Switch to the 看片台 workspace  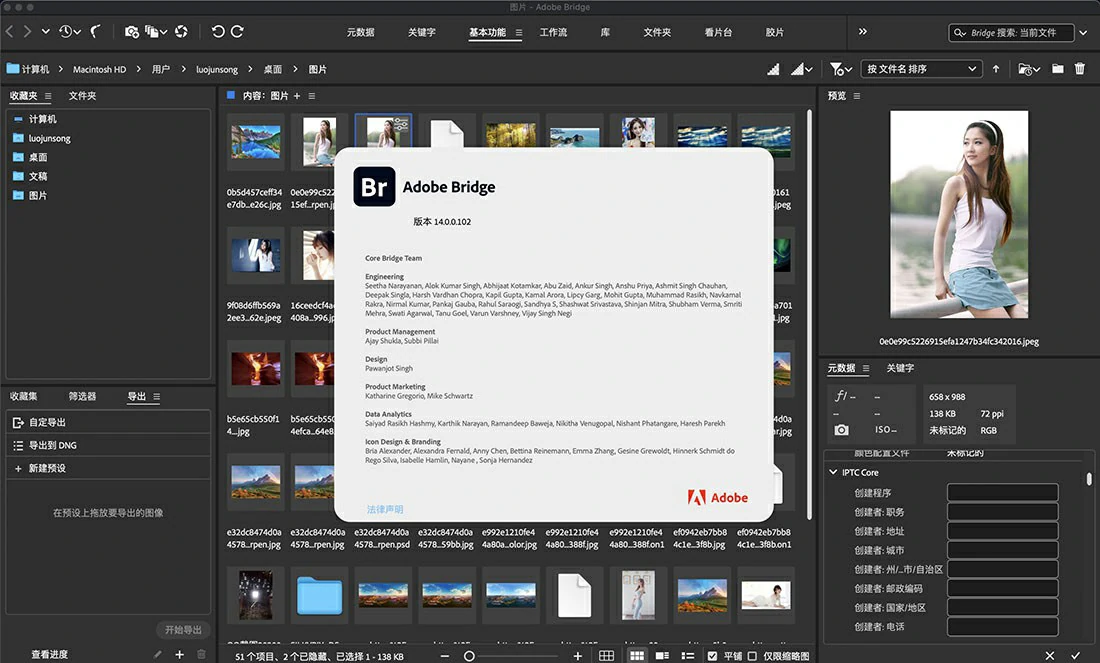tap(718, 32)
